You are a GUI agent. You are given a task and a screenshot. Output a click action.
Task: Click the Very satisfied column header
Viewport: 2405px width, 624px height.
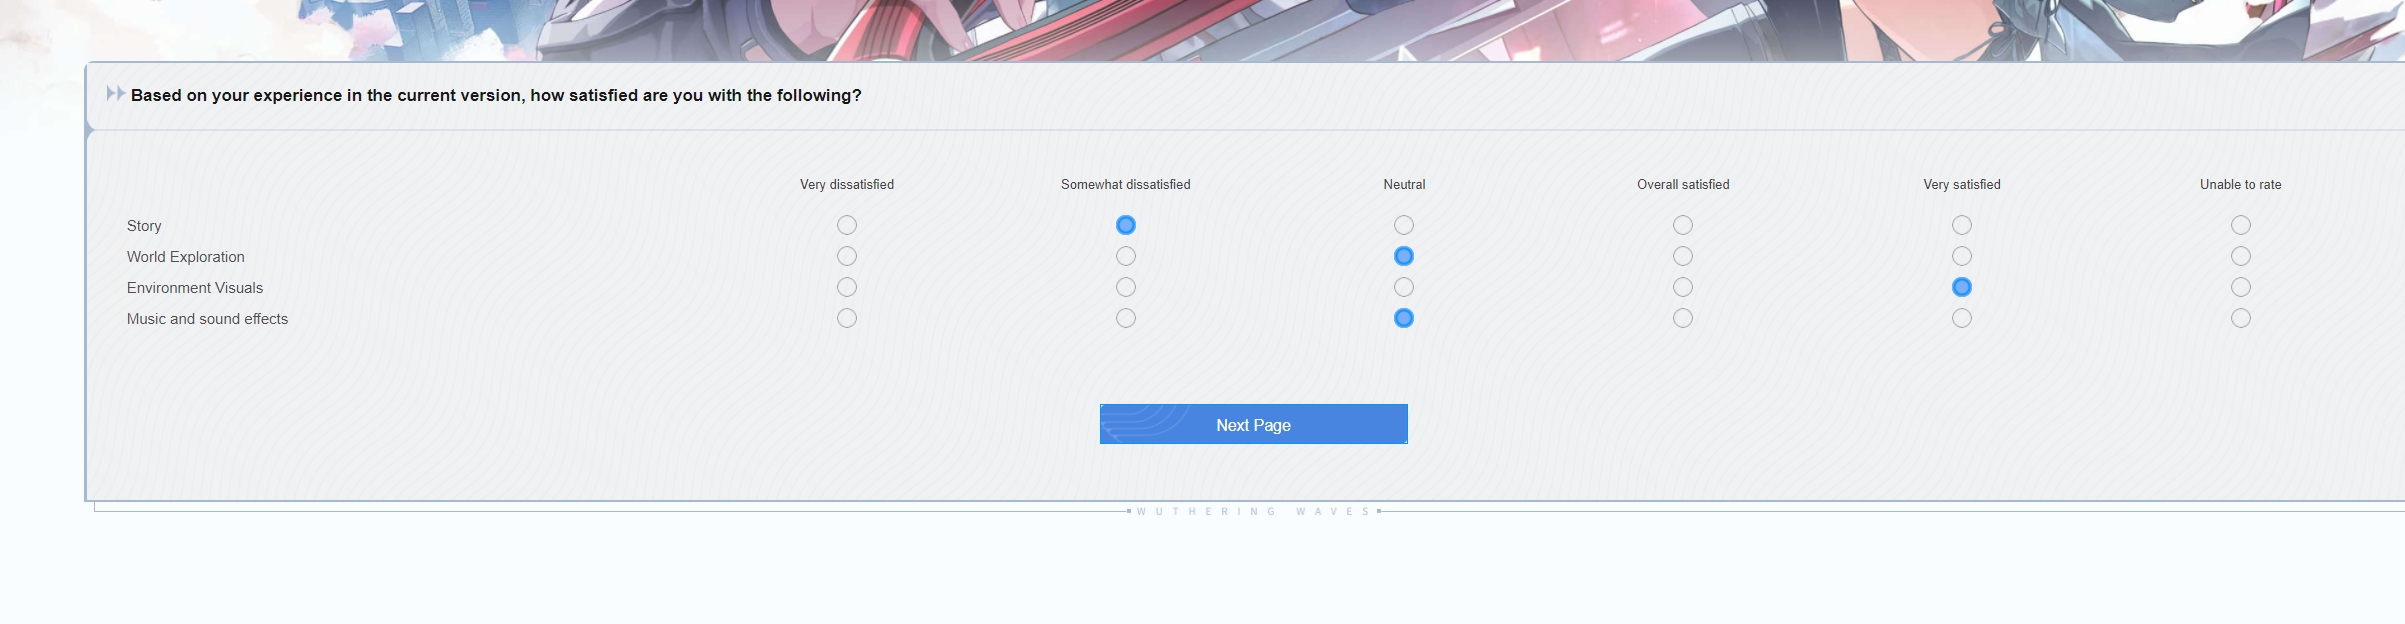(1962, 184)
